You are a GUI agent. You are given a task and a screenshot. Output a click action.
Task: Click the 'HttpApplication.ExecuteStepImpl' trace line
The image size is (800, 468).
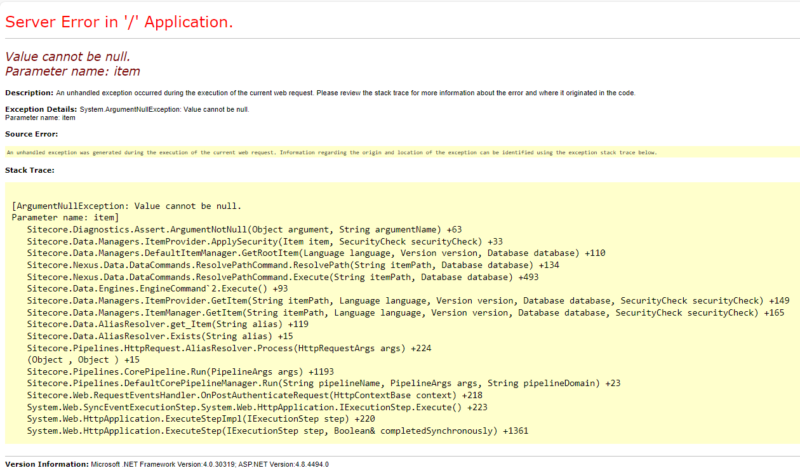click(x=201, y=419)
